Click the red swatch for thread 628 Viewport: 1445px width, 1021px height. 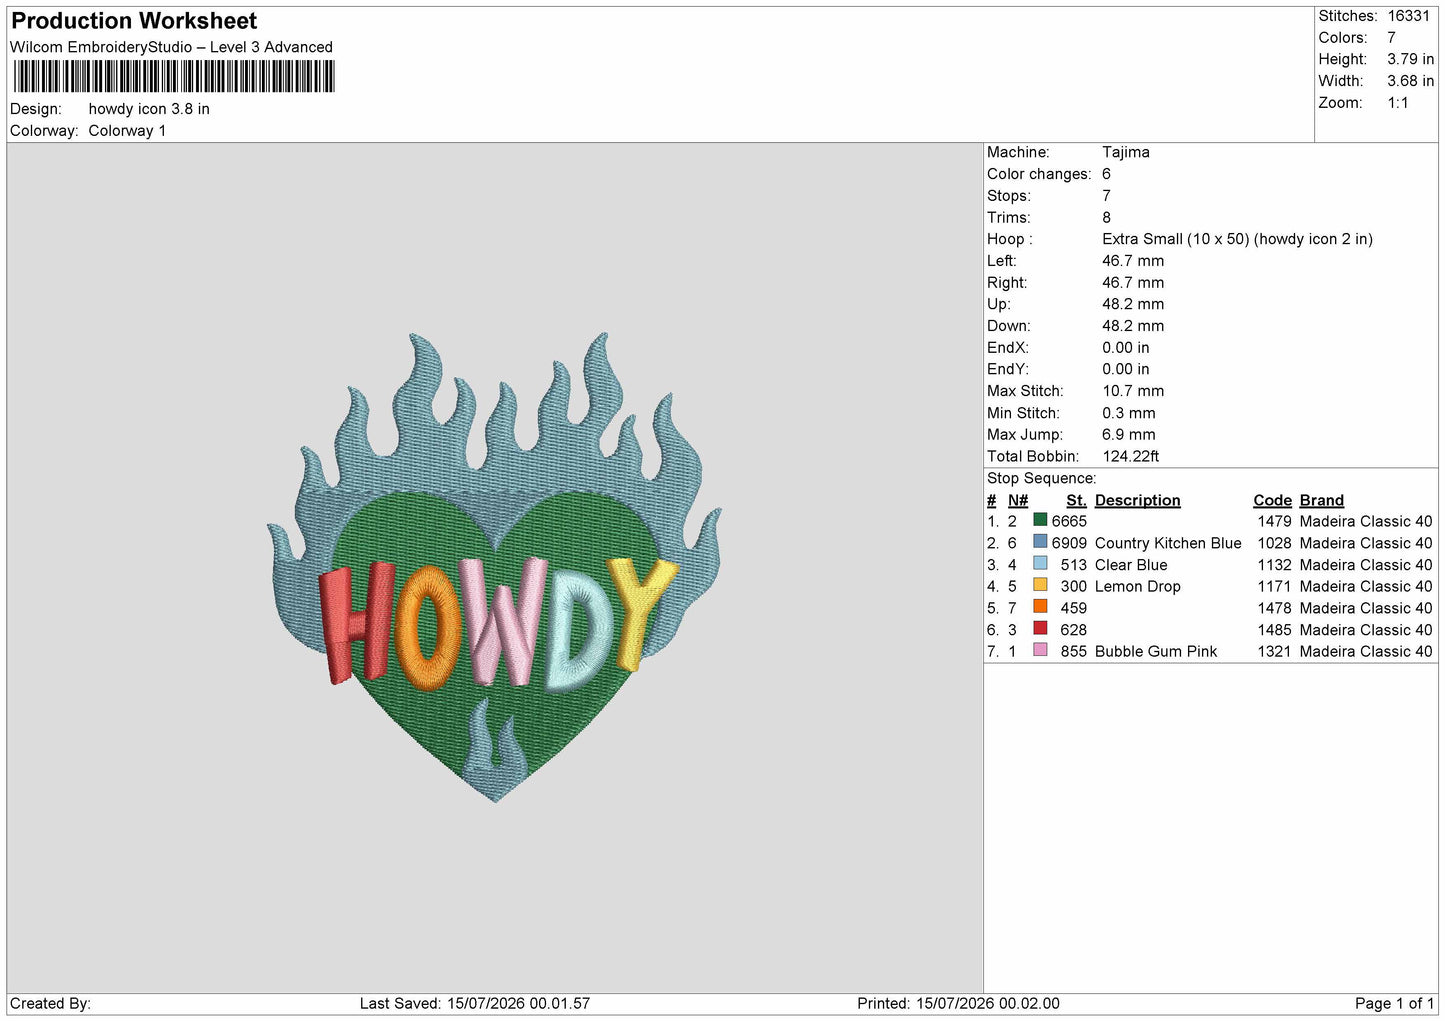(x=1040, y=629)
